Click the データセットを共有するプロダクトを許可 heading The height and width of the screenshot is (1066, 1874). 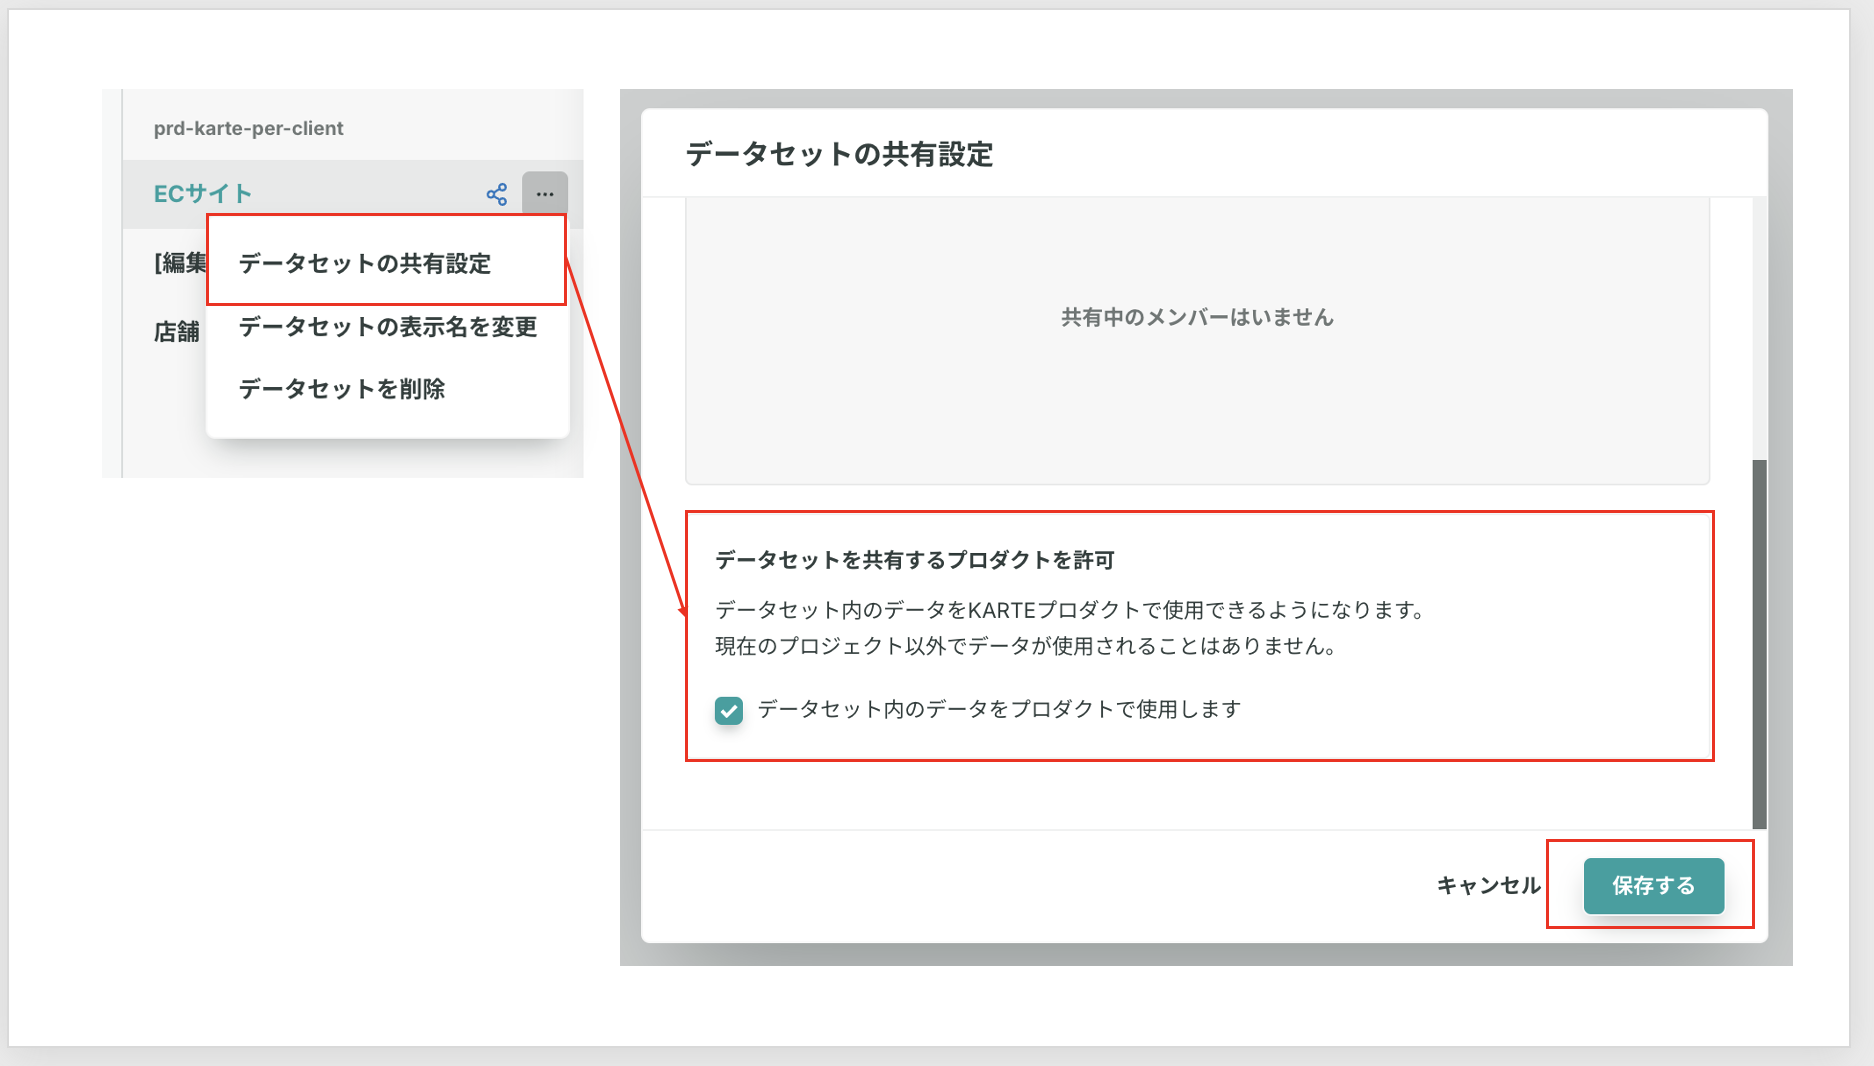[x=915, y=560]
